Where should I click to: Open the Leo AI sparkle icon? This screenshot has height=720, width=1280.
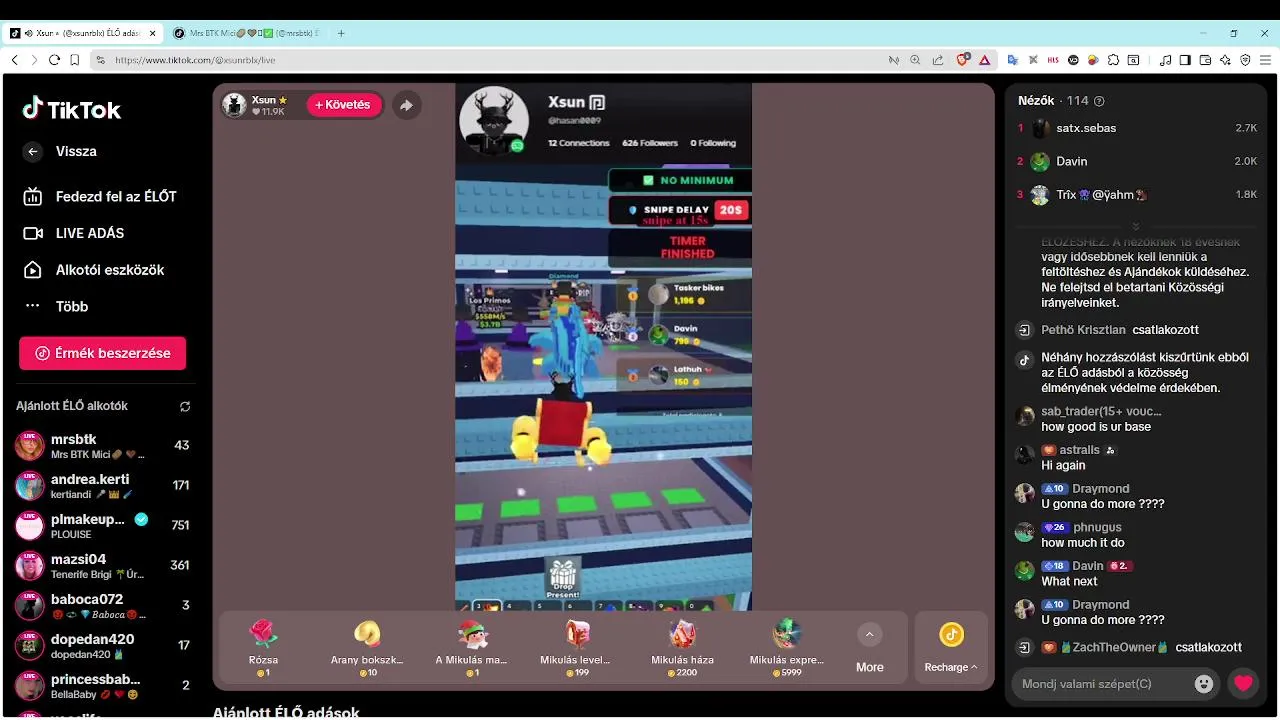click(1225, 60)
